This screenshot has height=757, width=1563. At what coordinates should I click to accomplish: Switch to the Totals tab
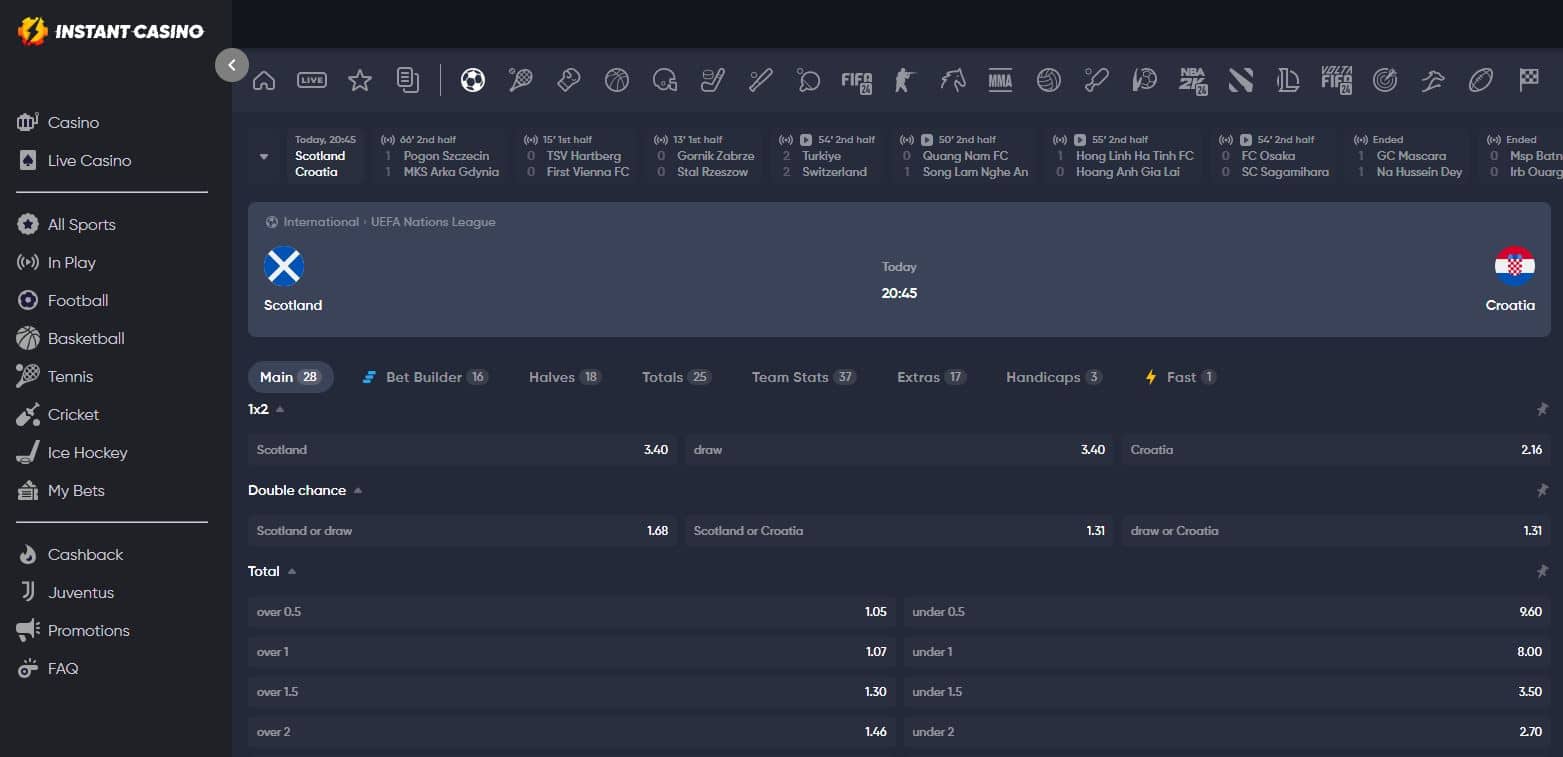click(x=676, y=377)
